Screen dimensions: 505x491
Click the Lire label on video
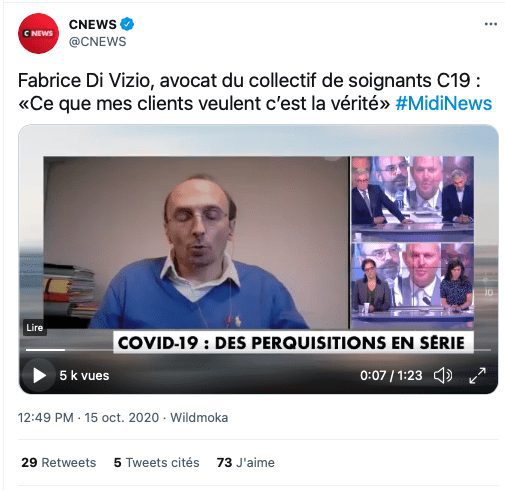click(x=35, y=328)
